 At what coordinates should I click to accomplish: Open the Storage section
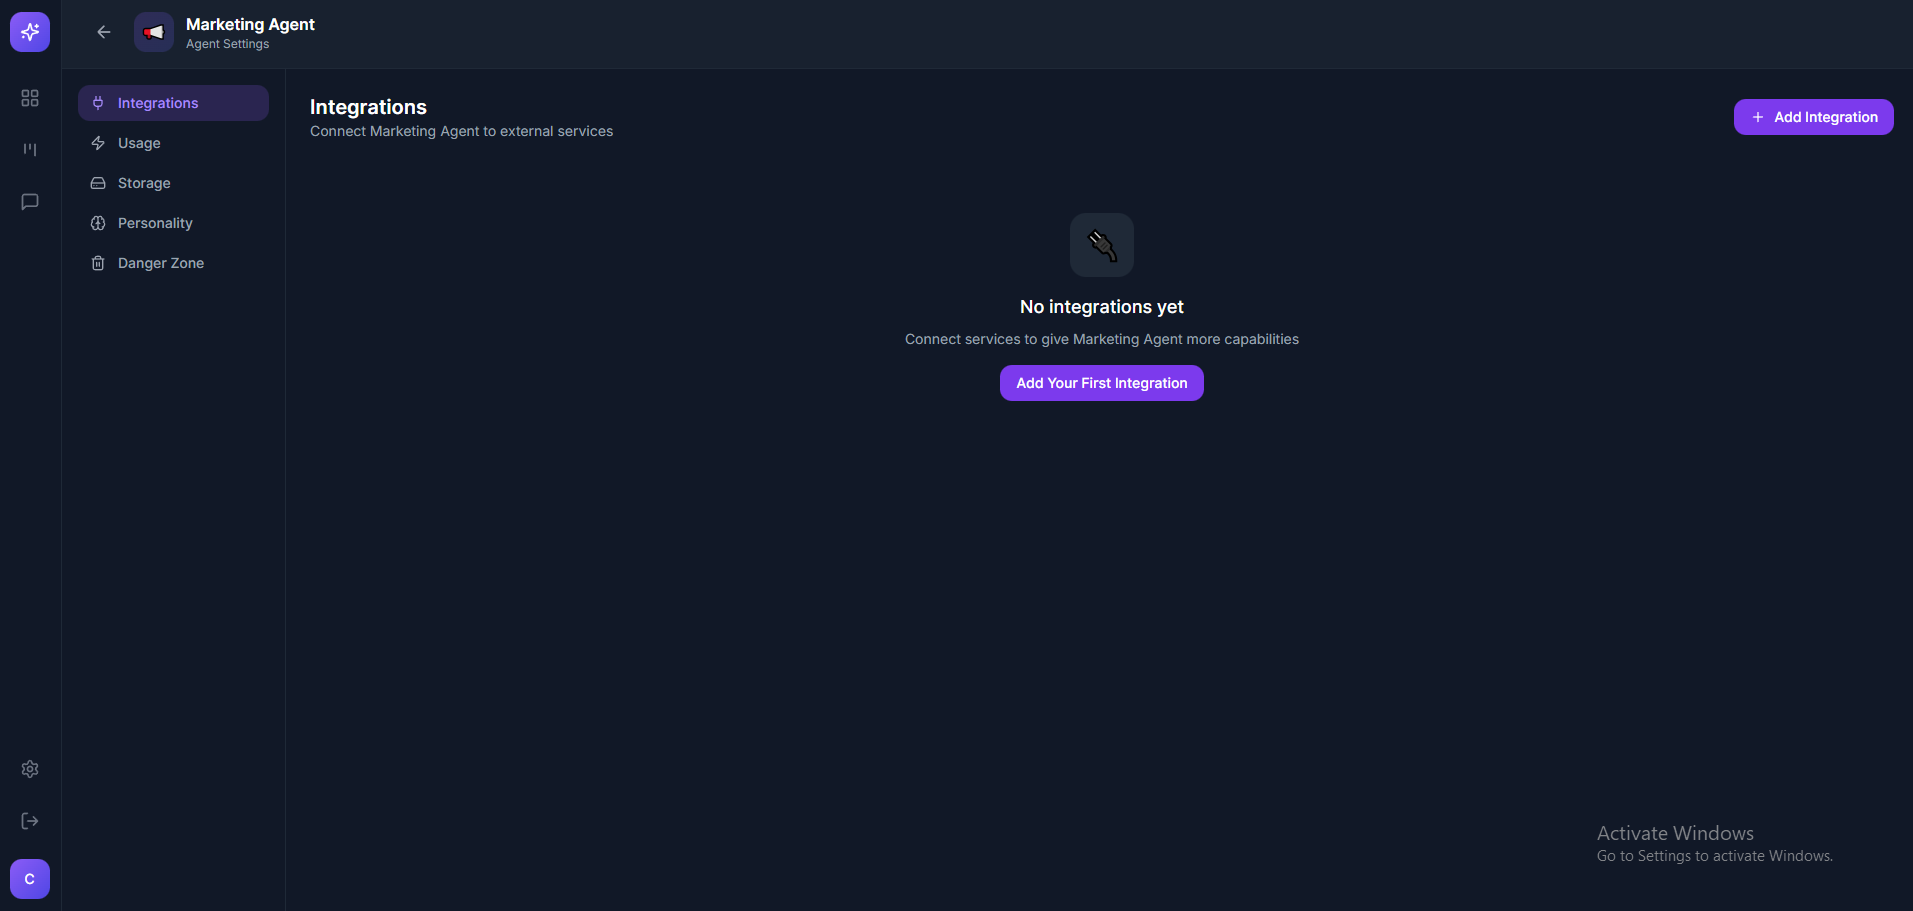click(142, 182)
